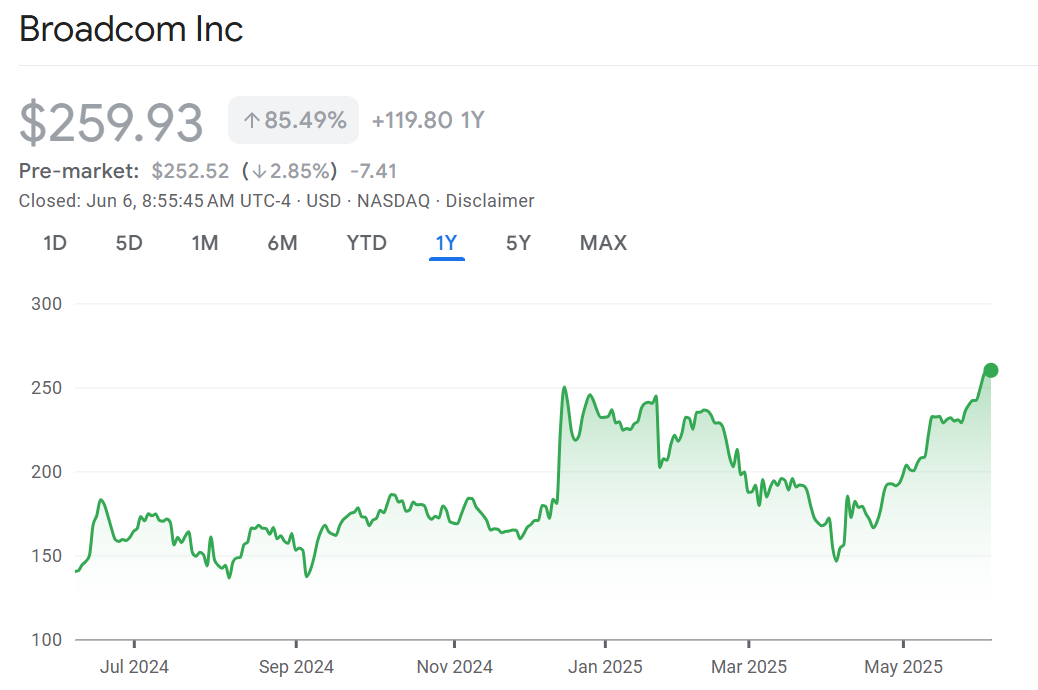Click the 200 y-axis label

click(46, 472)
